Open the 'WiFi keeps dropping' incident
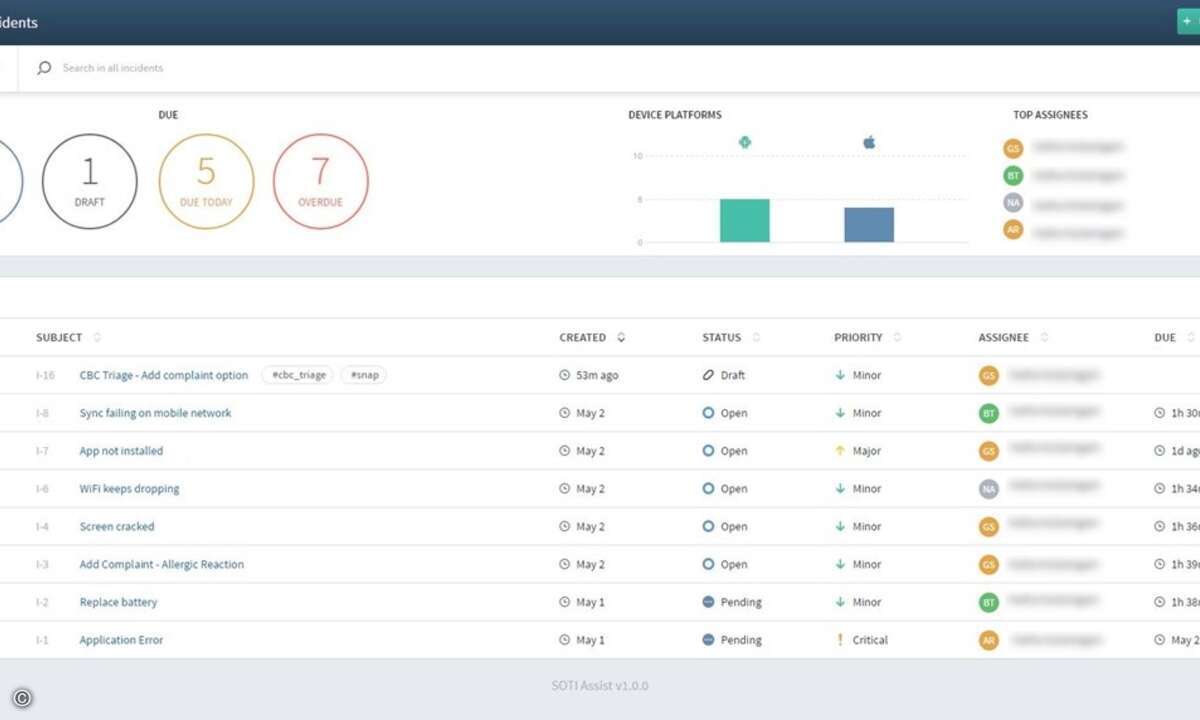 tap(130, 489)
